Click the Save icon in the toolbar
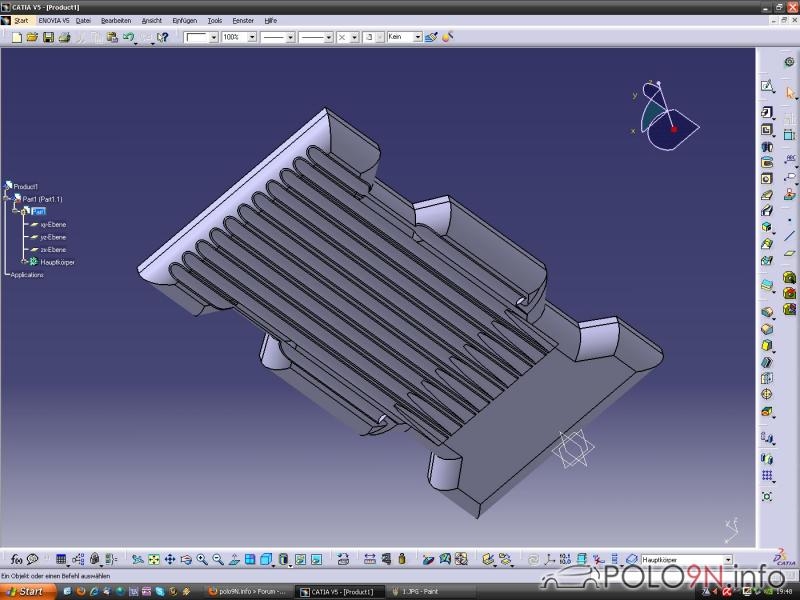This screenshot has height=600, width=800. coord(47,37)
